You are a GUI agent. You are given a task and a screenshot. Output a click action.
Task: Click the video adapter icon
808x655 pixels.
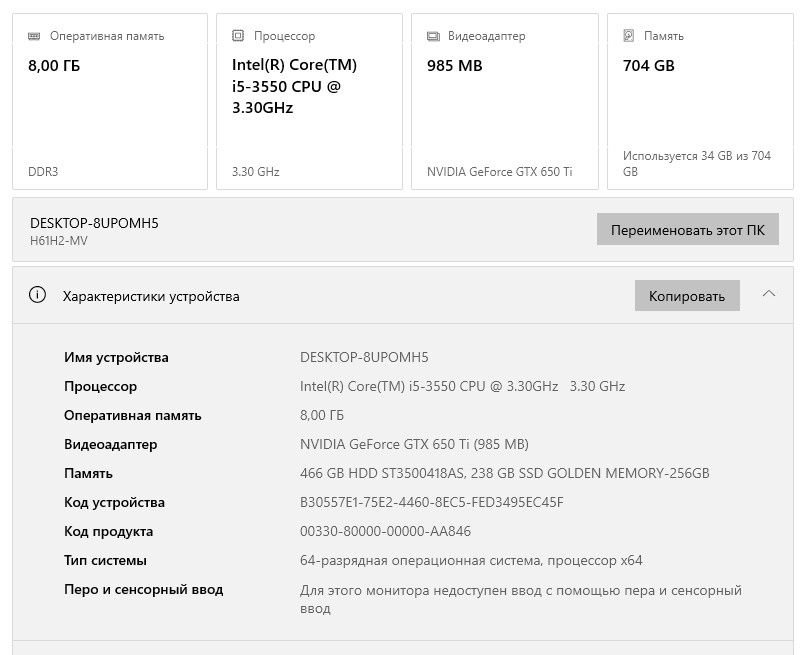pos(433,36)
